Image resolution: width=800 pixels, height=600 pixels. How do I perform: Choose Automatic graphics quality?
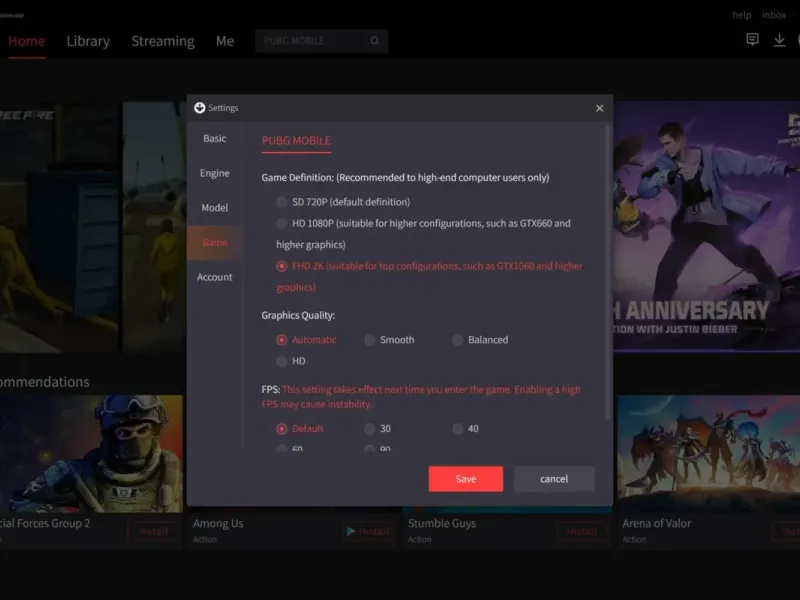(281, 340)
